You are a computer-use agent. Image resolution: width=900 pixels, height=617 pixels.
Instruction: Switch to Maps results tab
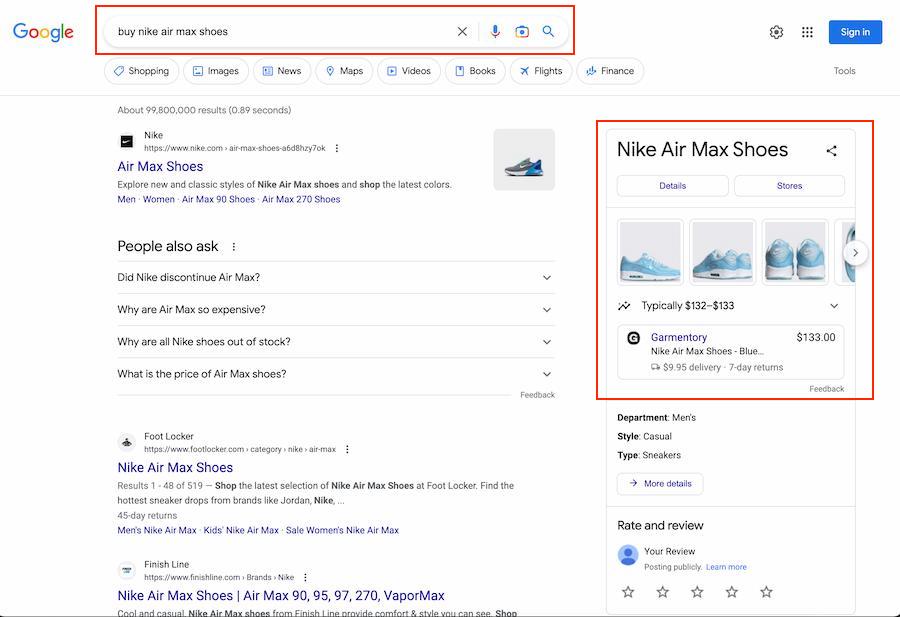[344, 71]
